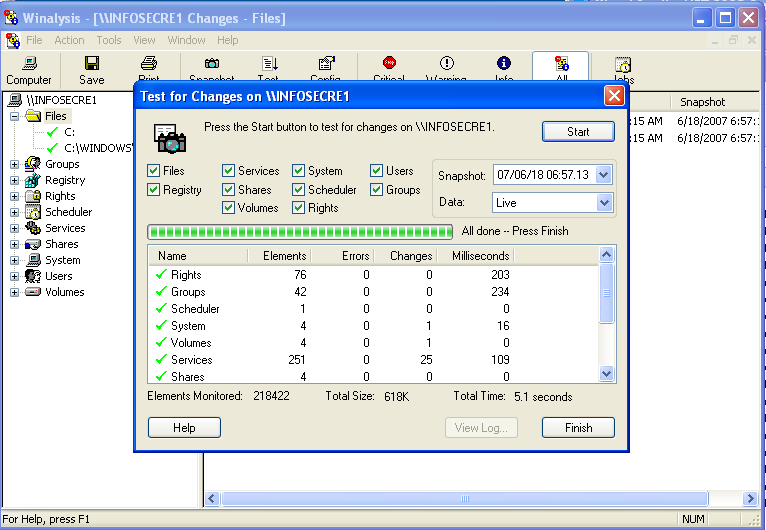The width and height of the screenshot is (766, 530).
Task: Expand the Shares tree node
Action: pyautogui.click(x=15, y=244)
